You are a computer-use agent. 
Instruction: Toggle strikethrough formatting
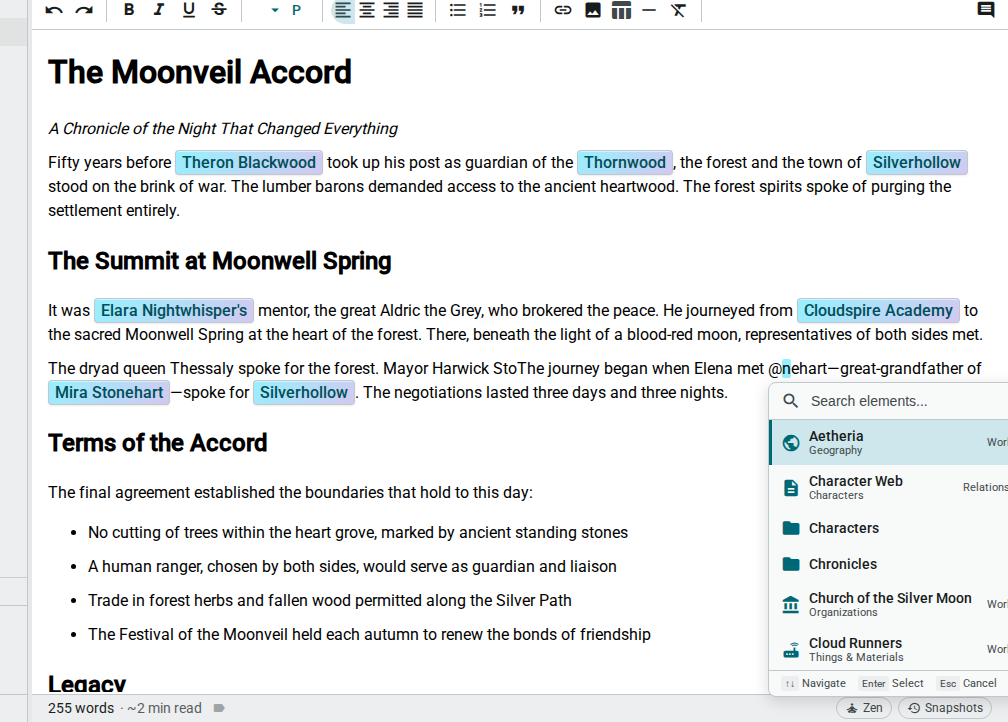point(219,10)
